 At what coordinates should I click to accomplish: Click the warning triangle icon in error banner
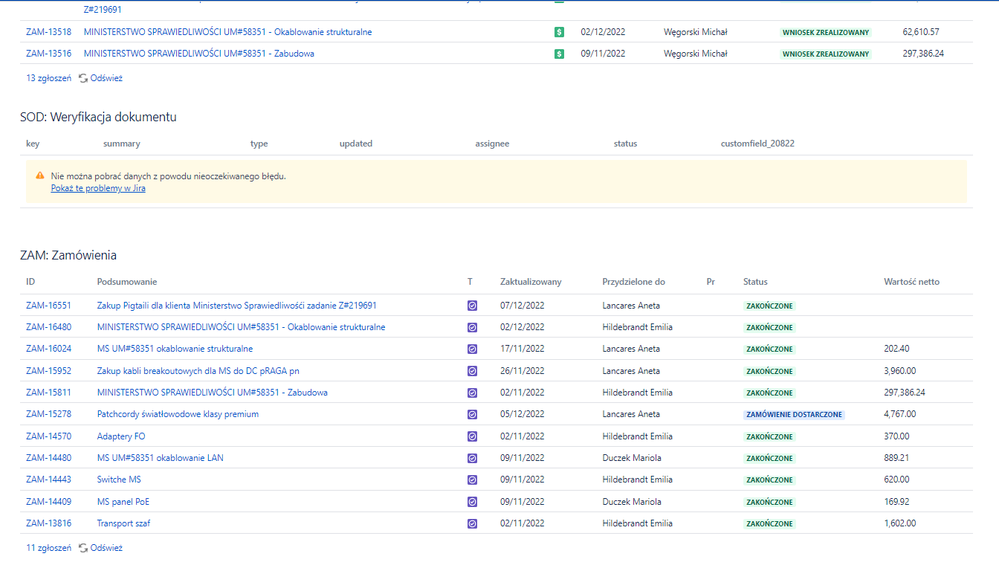pos(40,176)
